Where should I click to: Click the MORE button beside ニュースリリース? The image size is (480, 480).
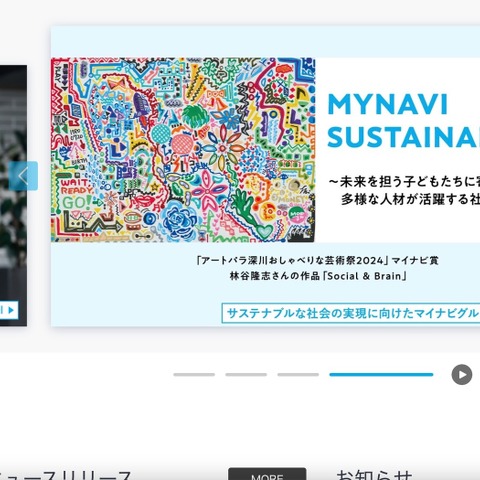[267, 474]
